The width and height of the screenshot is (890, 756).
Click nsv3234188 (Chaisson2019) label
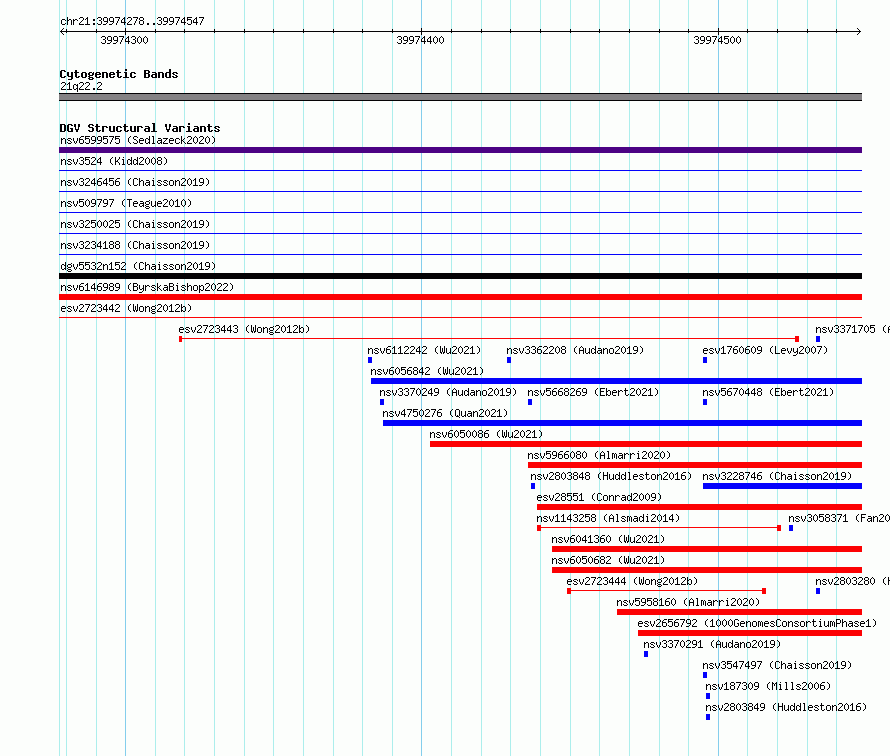point(135,245)
